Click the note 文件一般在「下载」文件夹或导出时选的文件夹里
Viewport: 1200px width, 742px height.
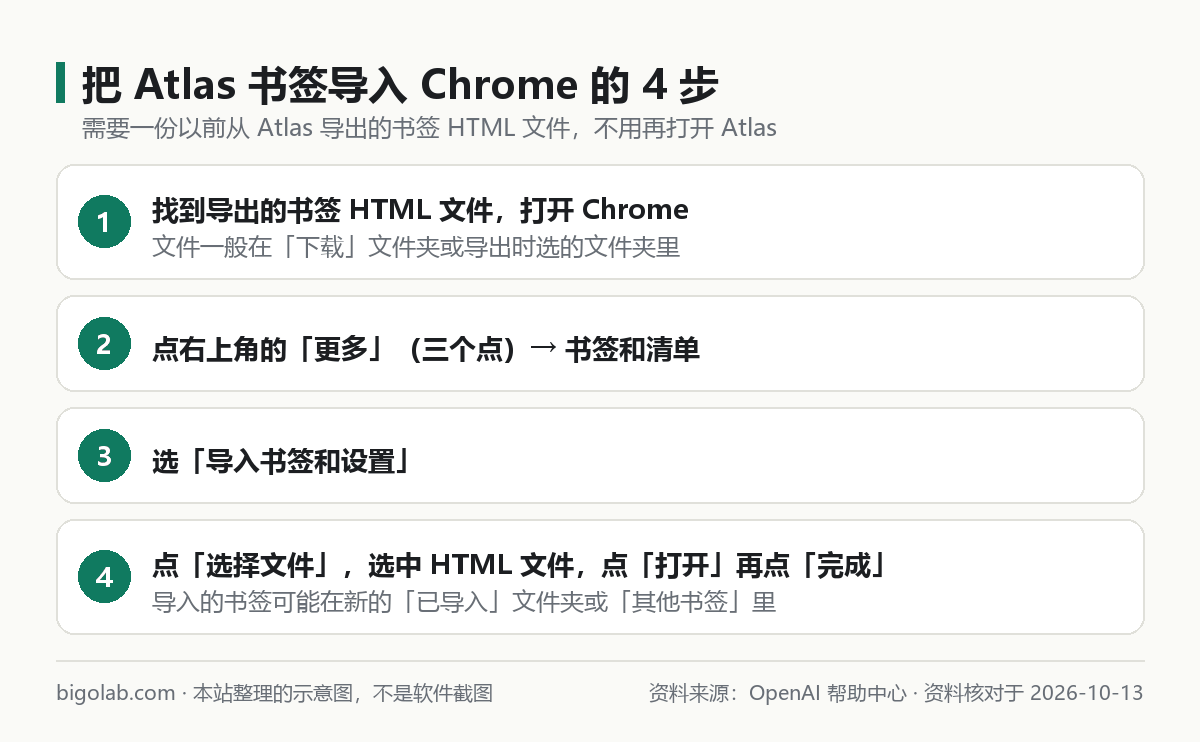point(416,247)
